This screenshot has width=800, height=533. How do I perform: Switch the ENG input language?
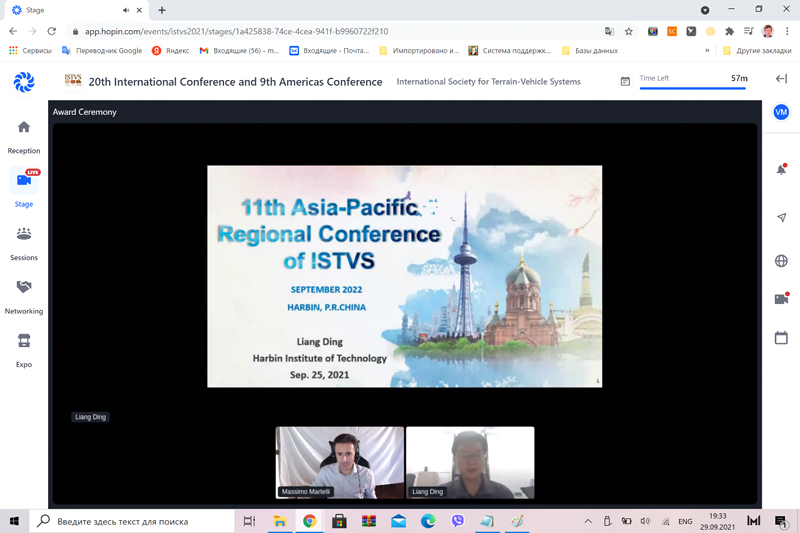click(x=685, y=521)
